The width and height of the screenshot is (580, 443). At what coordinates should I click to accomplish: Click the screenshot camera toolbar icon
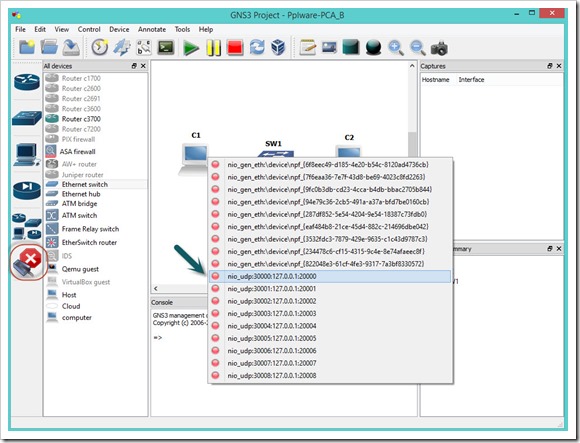click(x=439, y=48)
